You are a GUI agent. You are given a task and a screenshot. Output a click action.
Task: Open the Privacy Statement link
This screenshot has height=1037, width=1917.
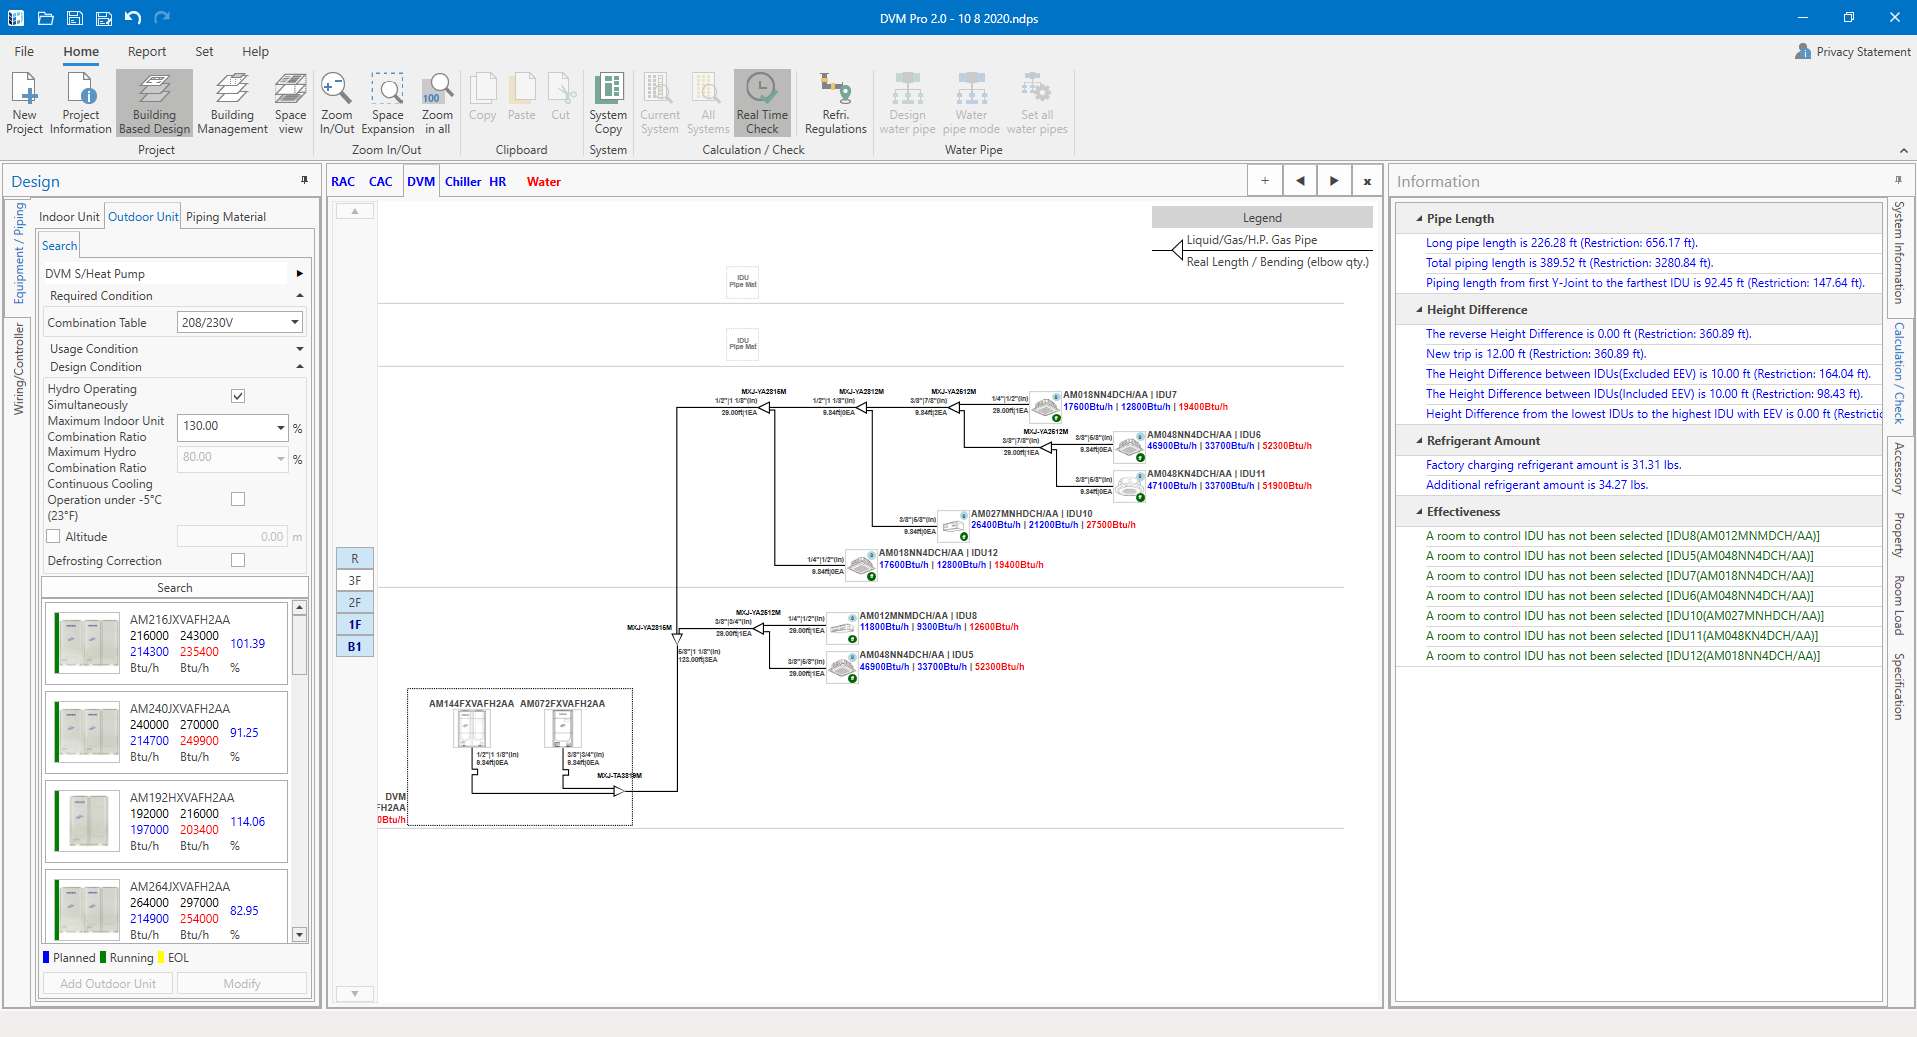click(x=1862, y=52)
